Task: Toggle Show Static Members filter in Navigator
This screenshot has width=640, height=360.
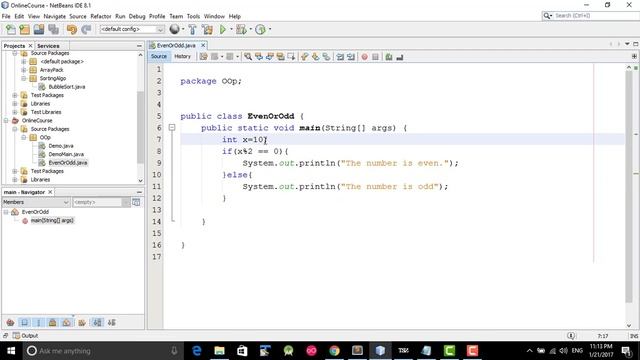Action: pyautogui.click(x=38, y=322)
